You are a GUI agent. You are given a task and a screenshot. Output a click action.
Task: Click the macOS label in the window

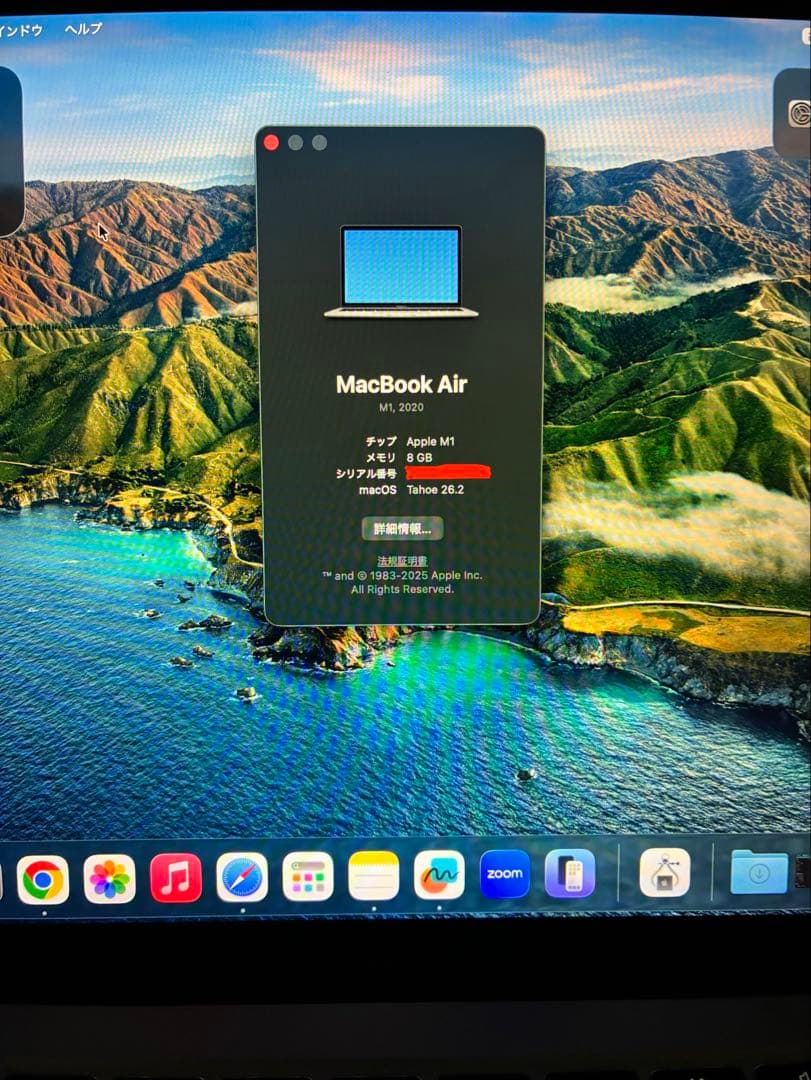coord(378,490)
